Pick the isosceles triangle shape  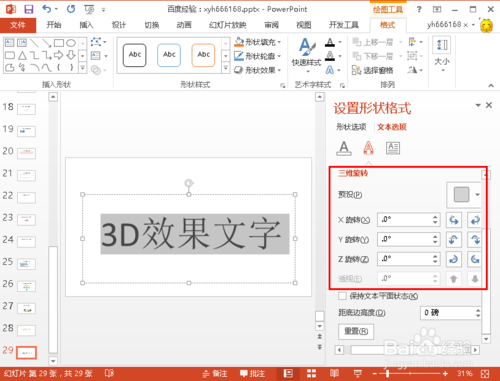(22, 55)
